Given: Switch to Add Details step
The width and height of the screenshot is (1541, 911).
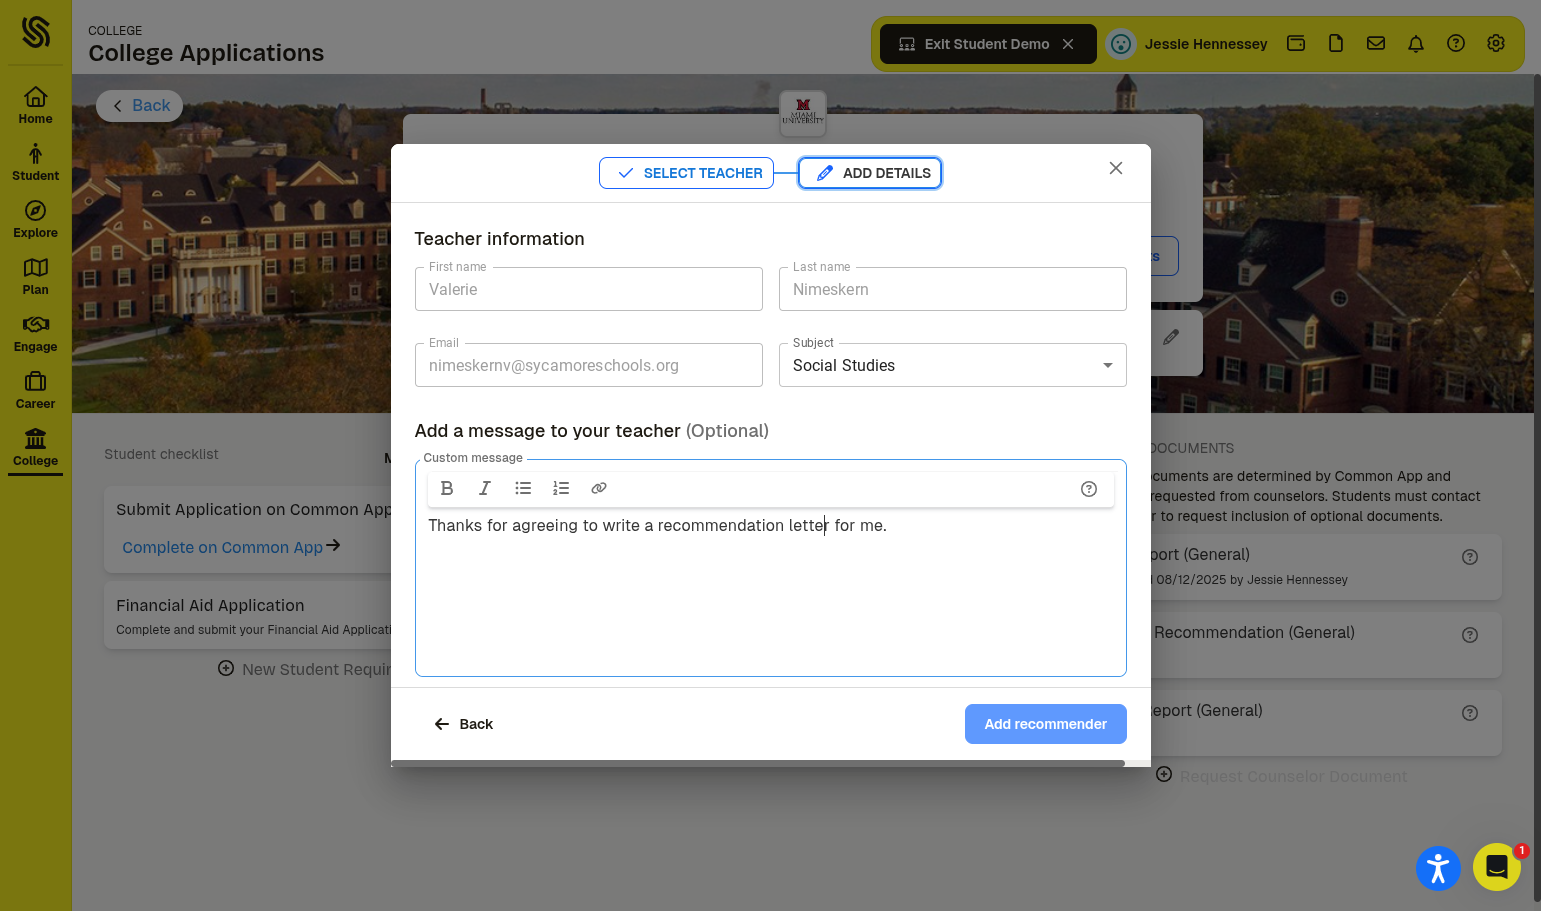Looking at the screenshot, I should pyautogui.click(x=870, y=173).
